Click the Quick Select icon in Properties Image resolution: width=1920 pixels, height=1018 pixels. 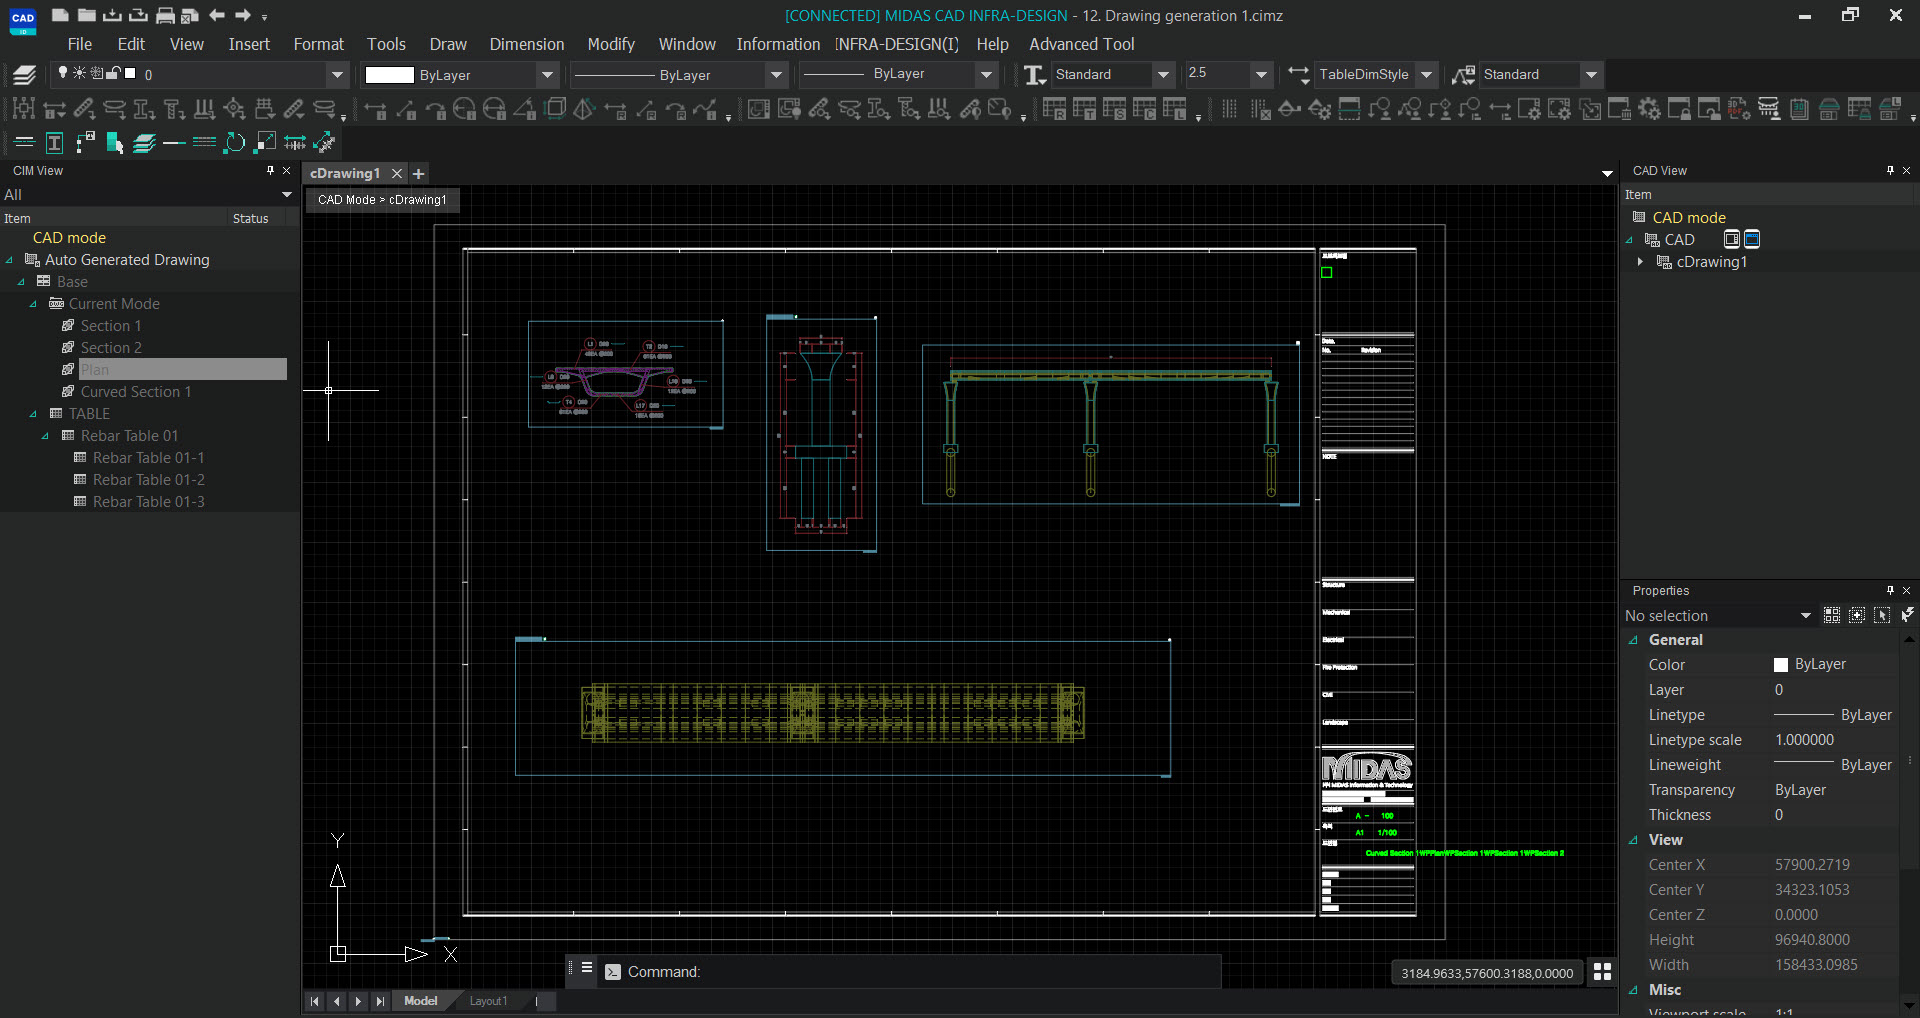[1907, 615]
